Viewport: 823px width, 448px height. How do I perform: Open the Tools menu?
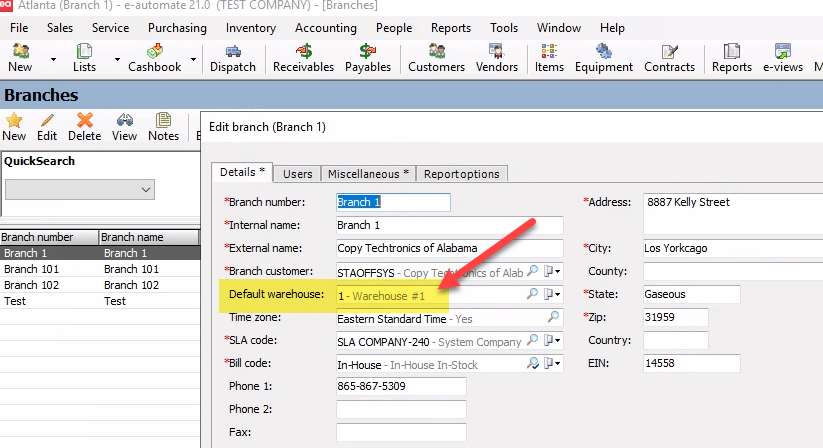coord(504,28)
